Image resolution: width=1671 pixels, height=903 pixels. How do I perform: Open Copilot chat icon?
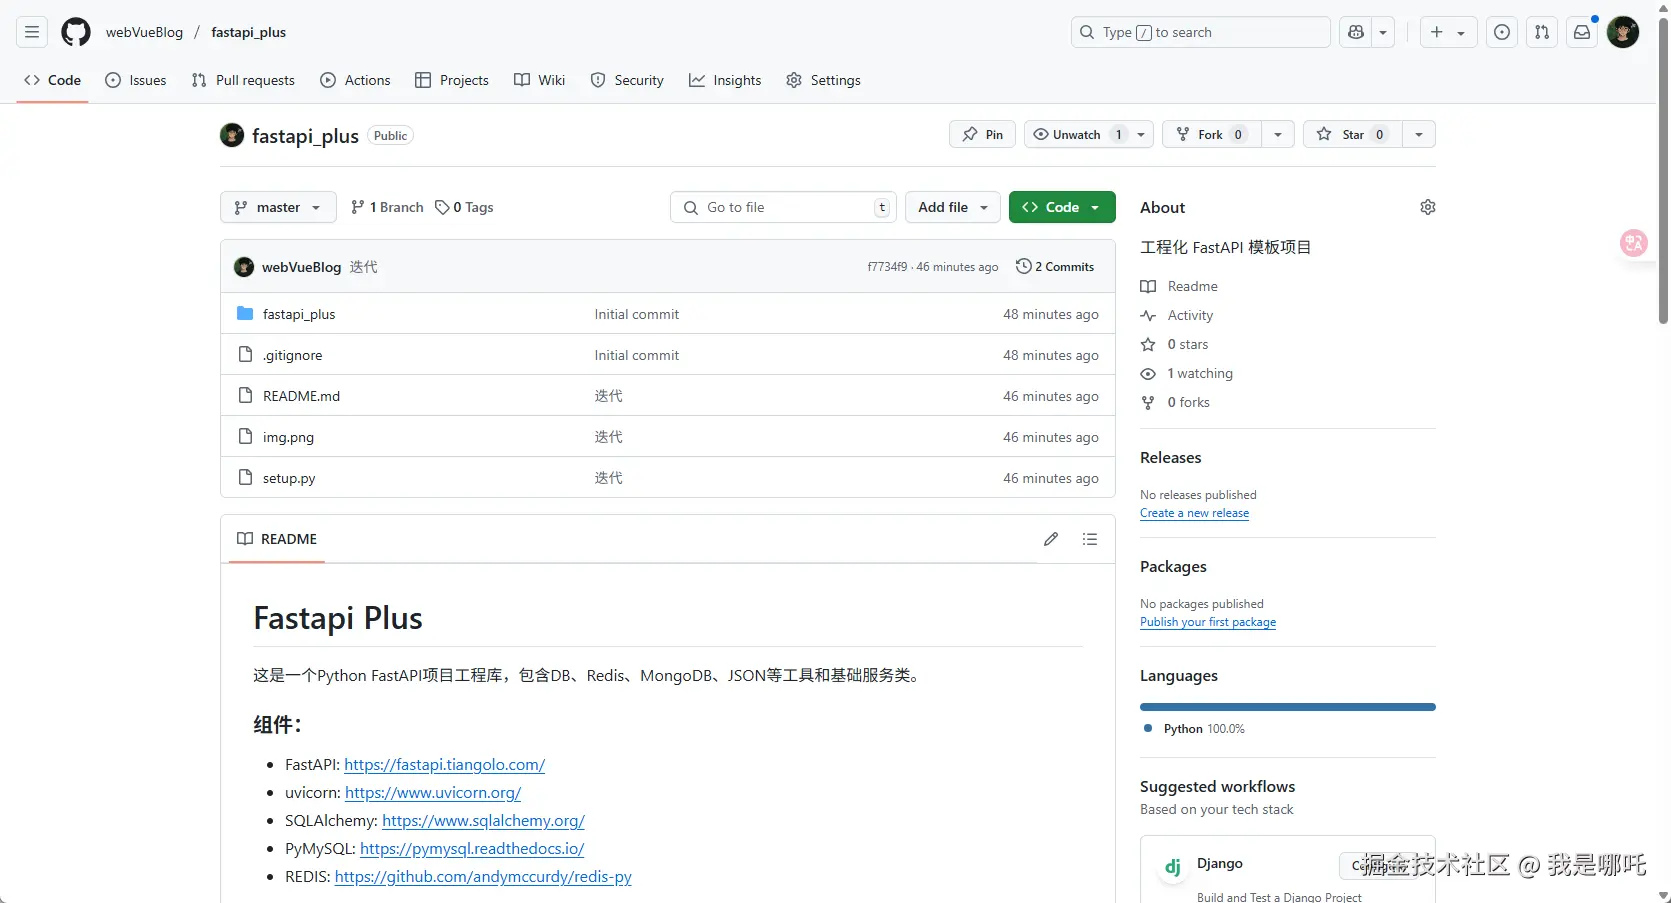(x=1356, y=32)
